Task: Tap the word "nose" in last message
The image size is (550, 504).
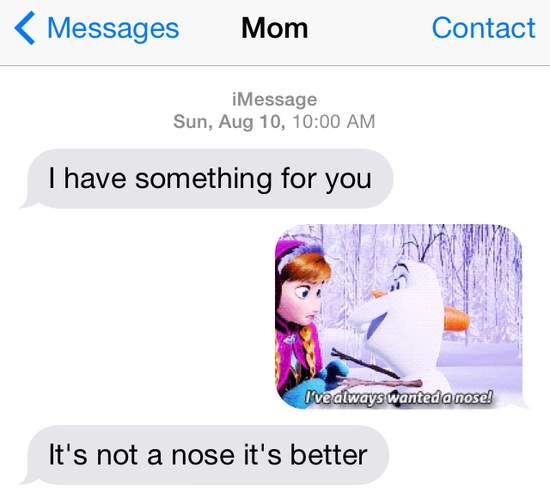Action: [x=203, y=456]
